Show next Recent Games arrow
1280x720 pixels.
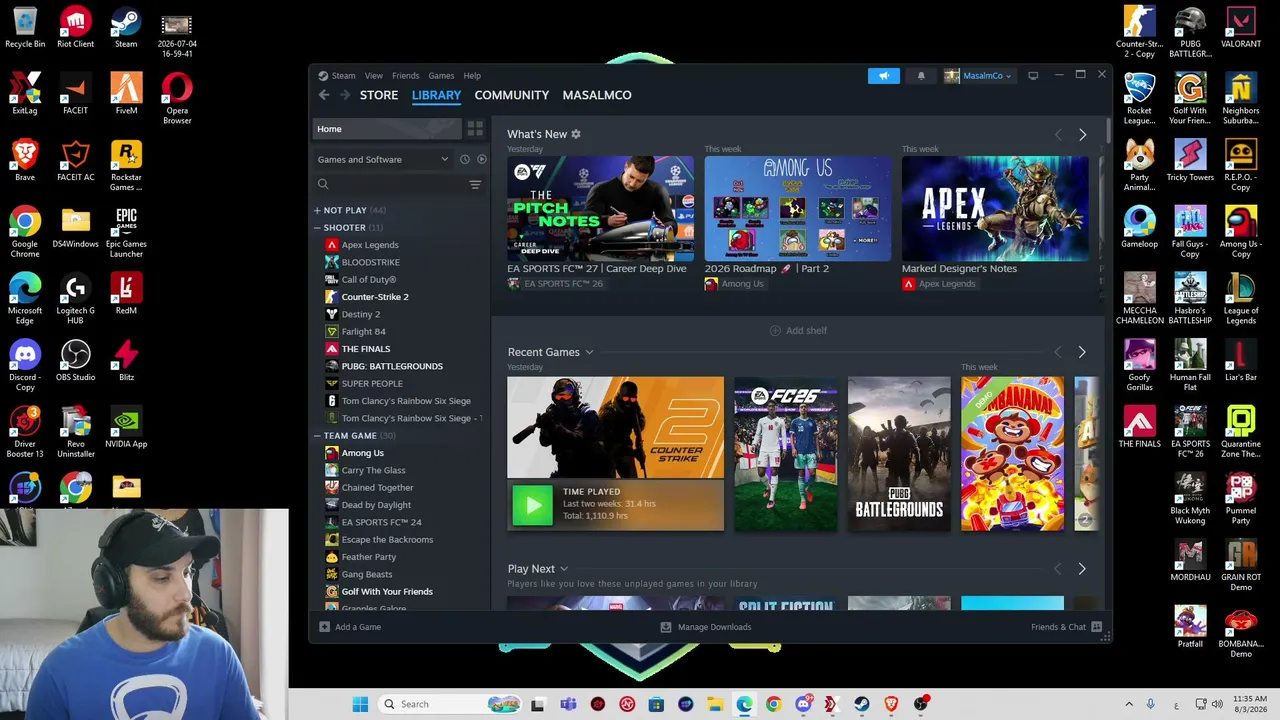point(1082,352)
